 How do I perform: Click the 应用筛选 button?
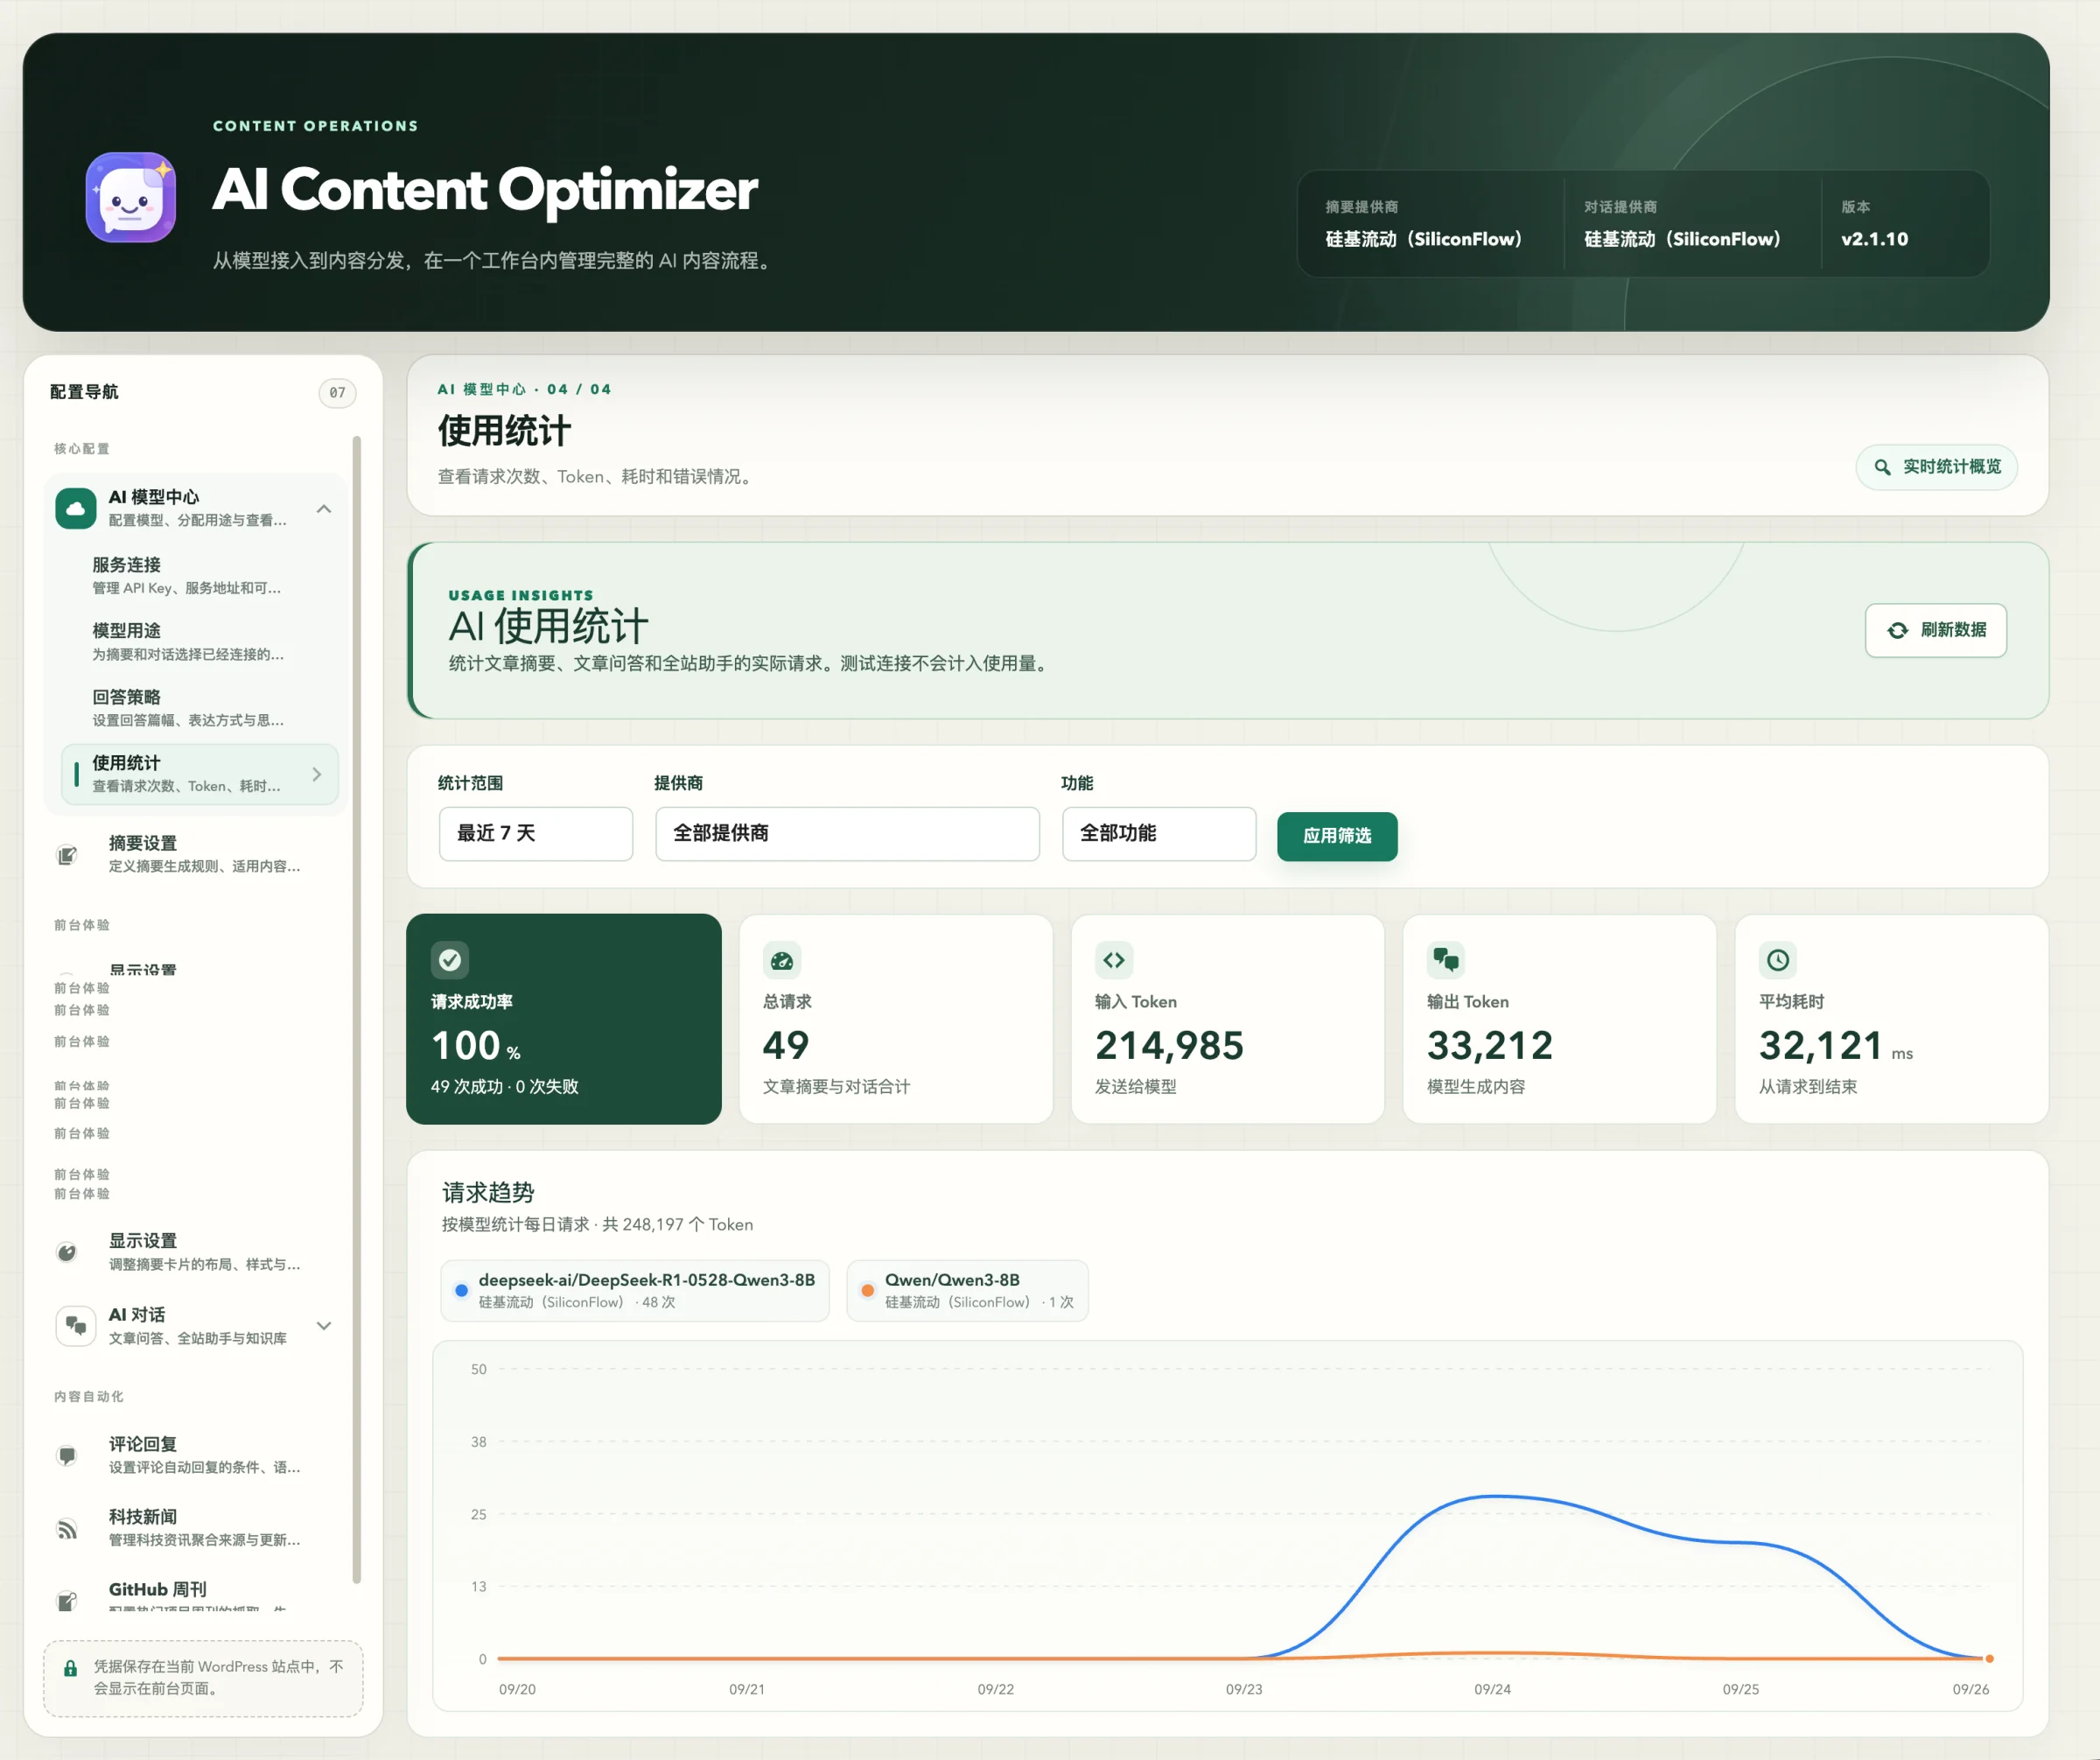point(1337,836)
